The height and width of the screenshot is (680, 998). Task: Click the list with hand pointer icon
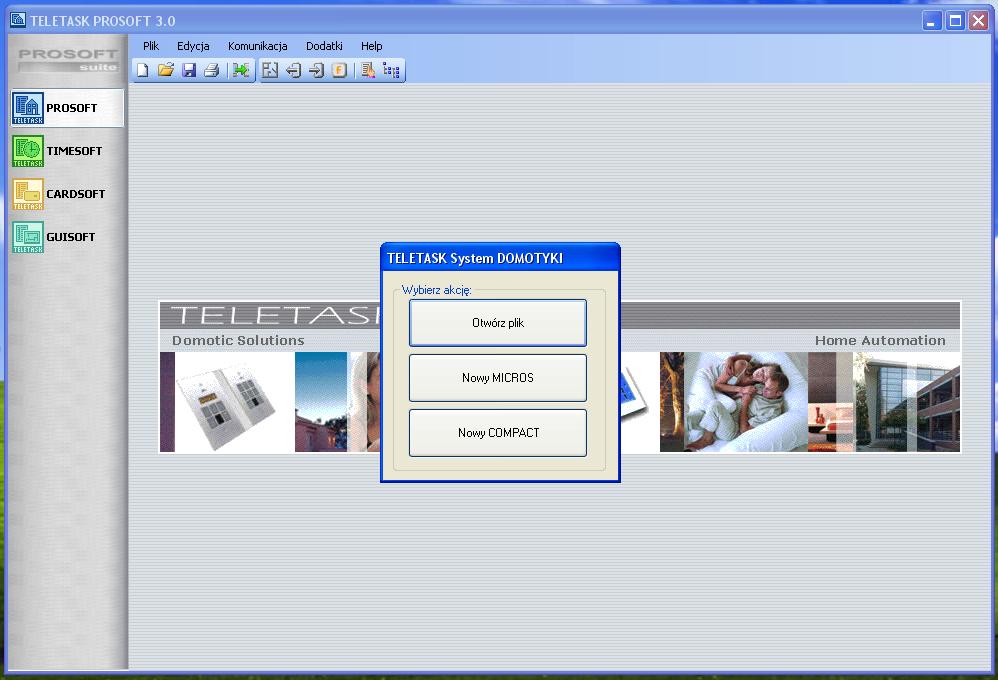(368, 70)
